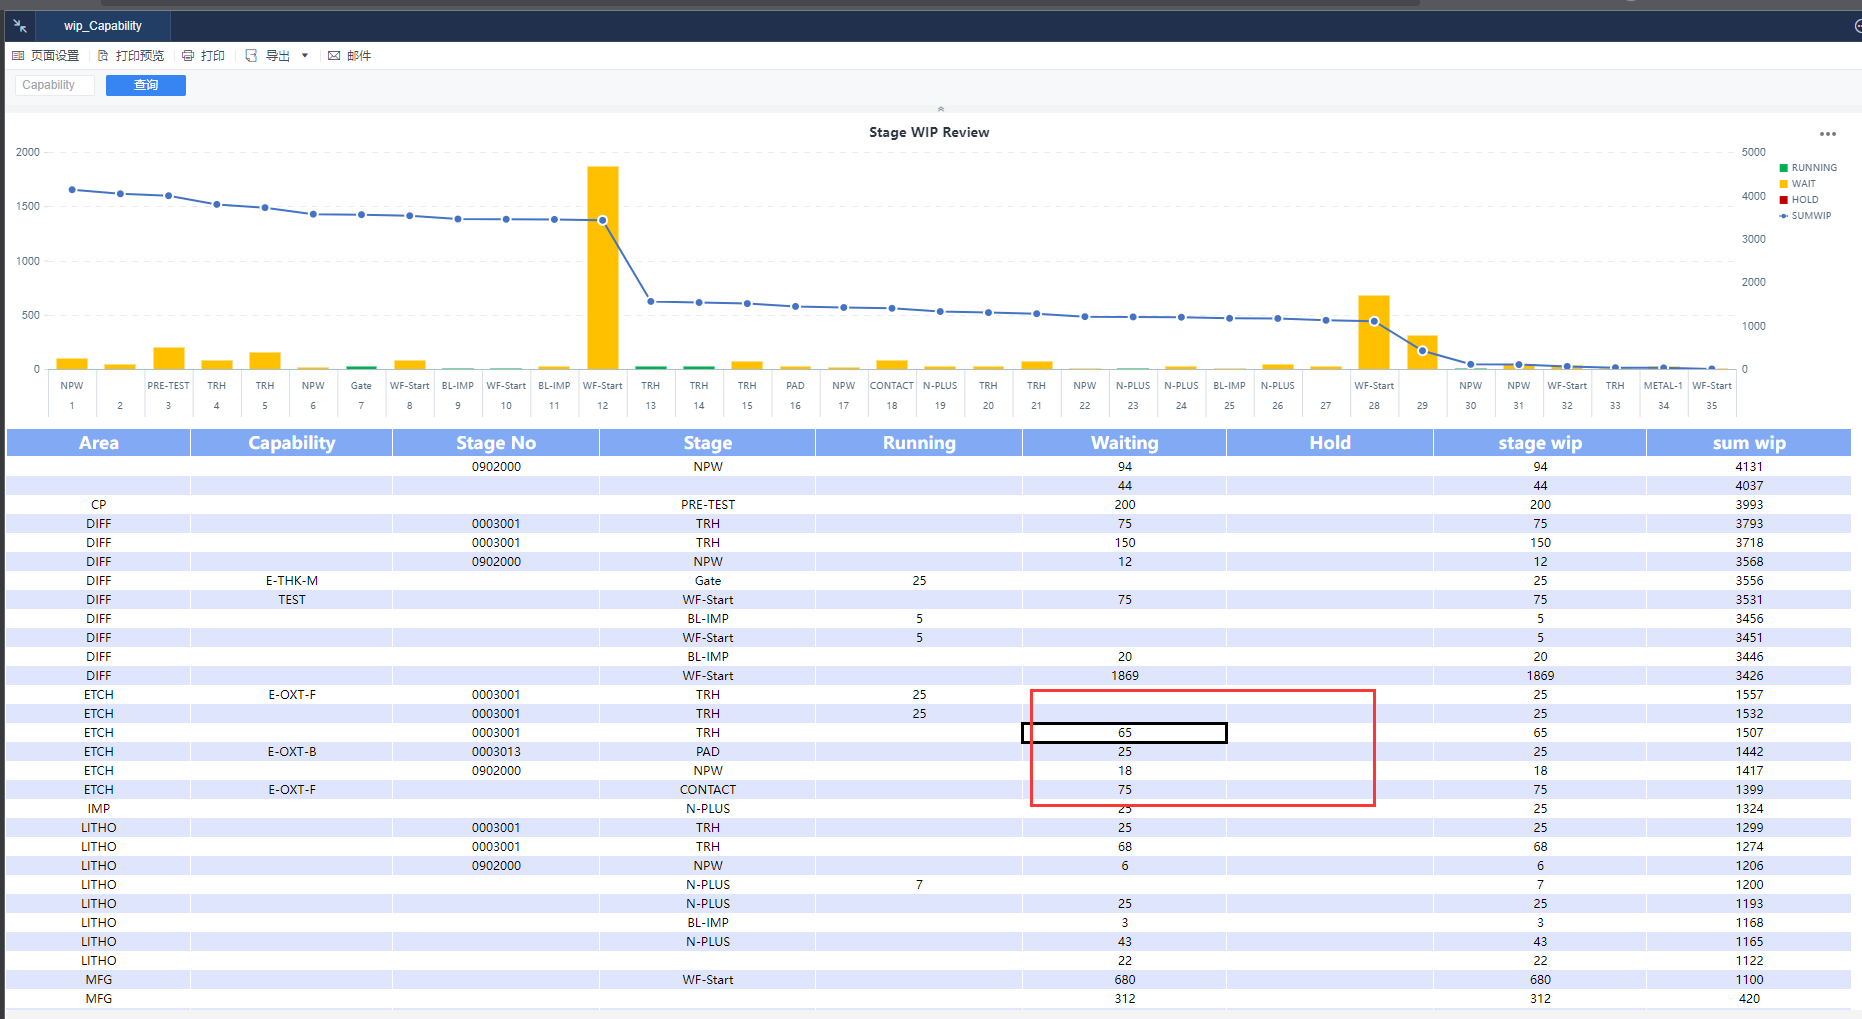The width and height of the screenshot is (1862, 1019).
Task: Click the Stage No column header
Action: 496,443
